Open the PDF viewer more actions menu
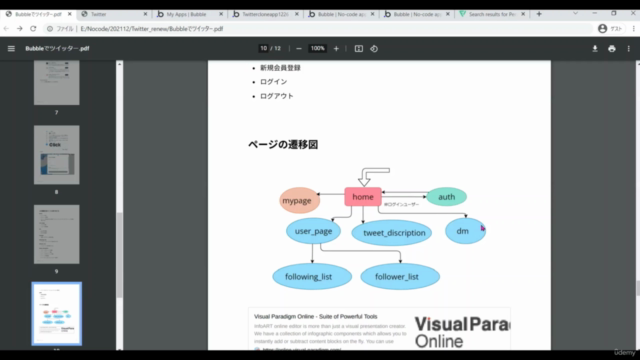Viewport: 640px width, 360px height. [x=629, y=49]
